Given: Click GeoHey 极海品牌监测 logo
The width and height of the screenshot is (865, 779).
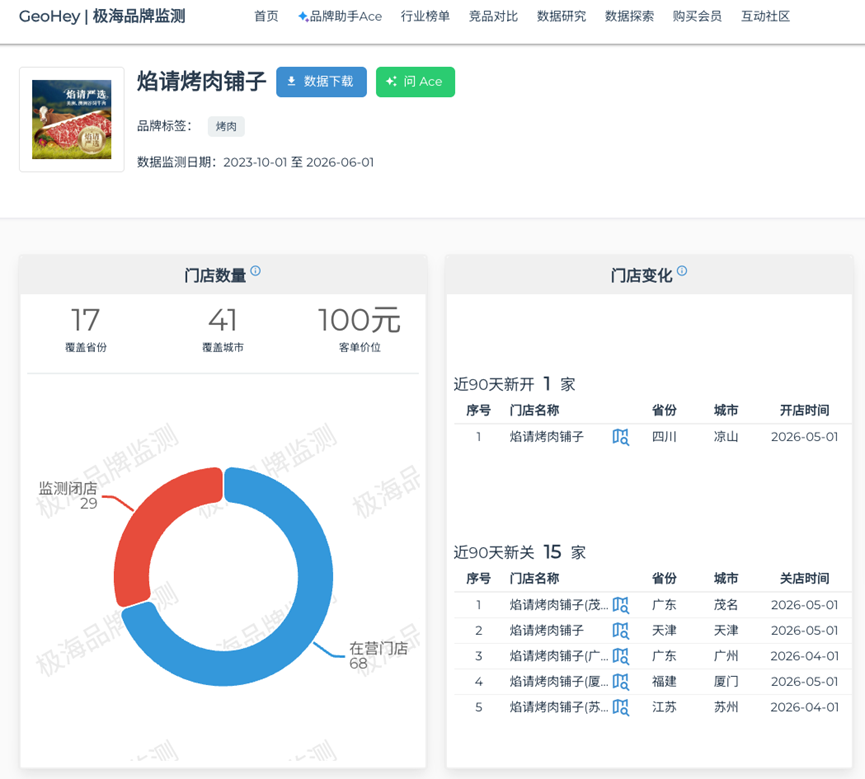Looking at the screenshot, I should point(102,17).
